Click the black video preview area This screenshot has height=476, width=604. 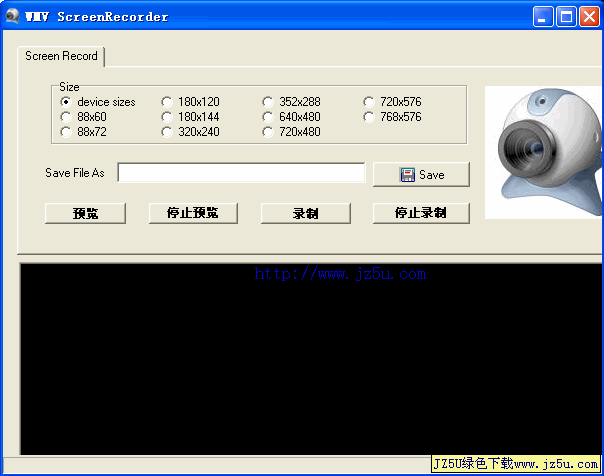coord(311,359)
